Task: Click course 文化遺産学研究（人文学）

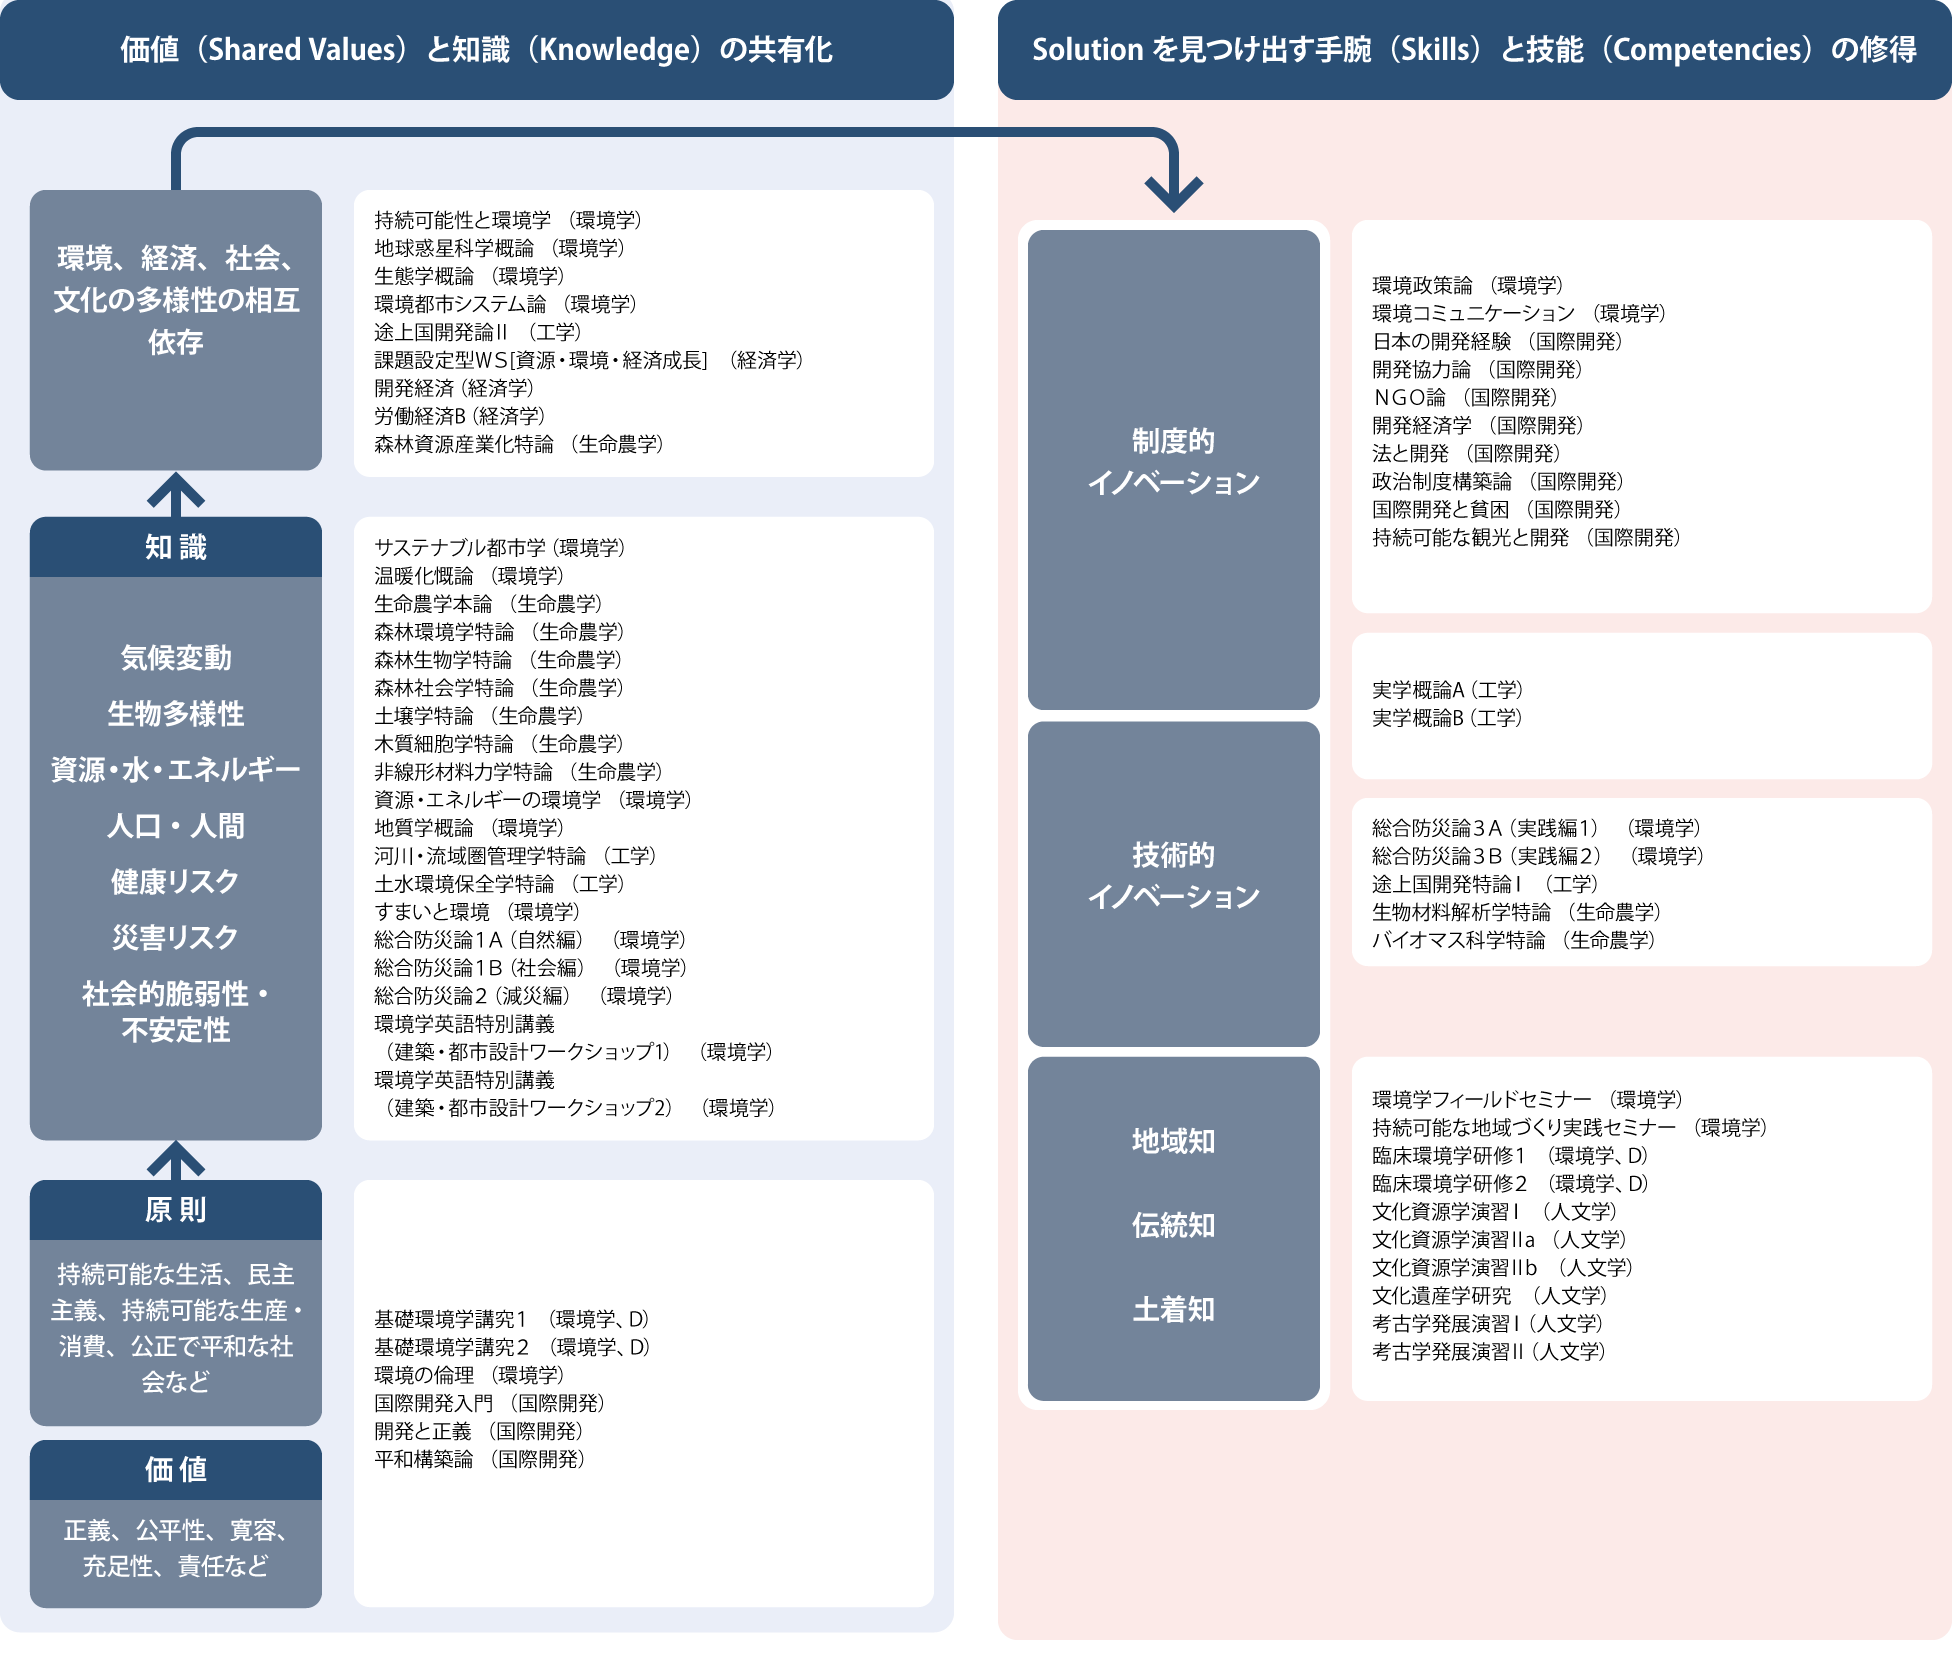Action: tap(1490, 1296)
